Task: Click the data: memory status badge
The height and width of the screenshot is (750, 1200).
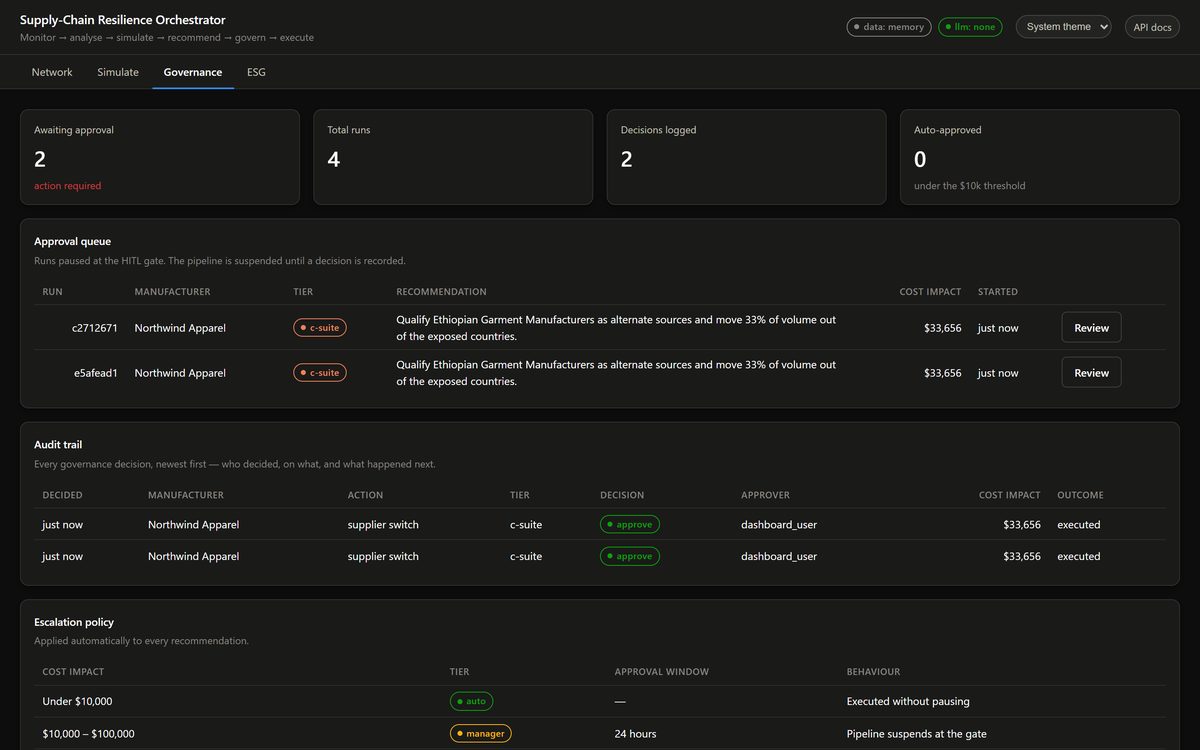Action: click(x=889, y=27)
